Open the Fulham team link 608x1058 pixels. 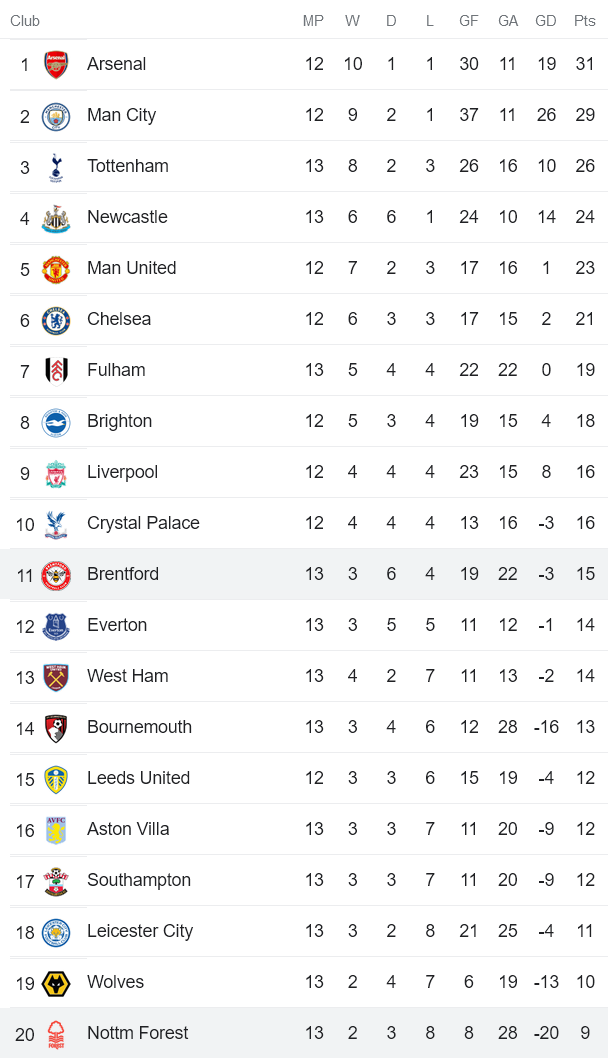coord(116,370)
